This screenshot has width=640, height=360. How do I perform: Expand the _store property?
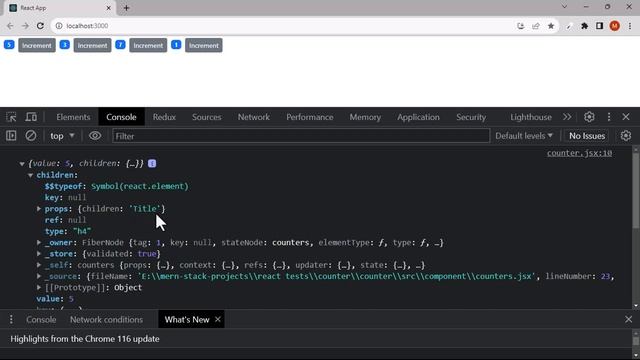pos(39,254)
